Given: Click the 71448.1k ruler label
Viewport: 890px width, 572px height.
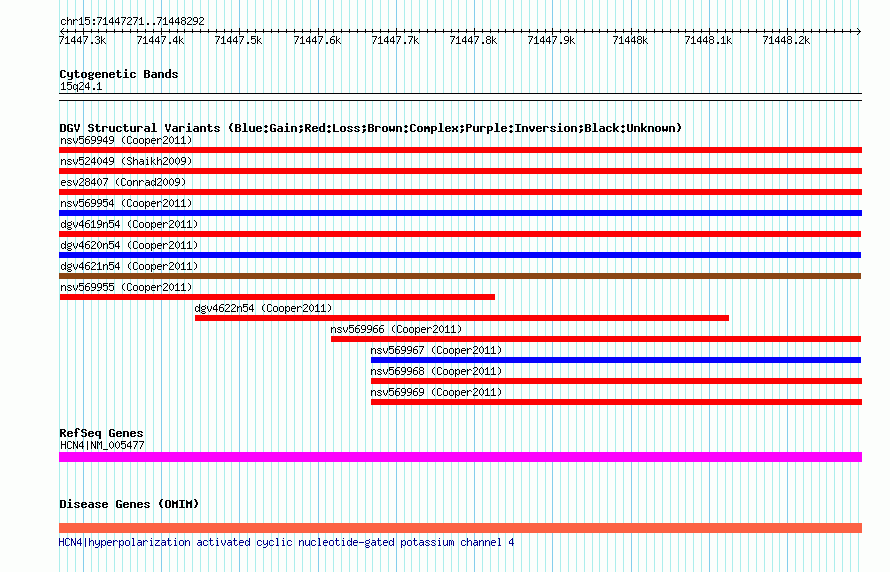Looking at the screenshot, I should point(708,40).
